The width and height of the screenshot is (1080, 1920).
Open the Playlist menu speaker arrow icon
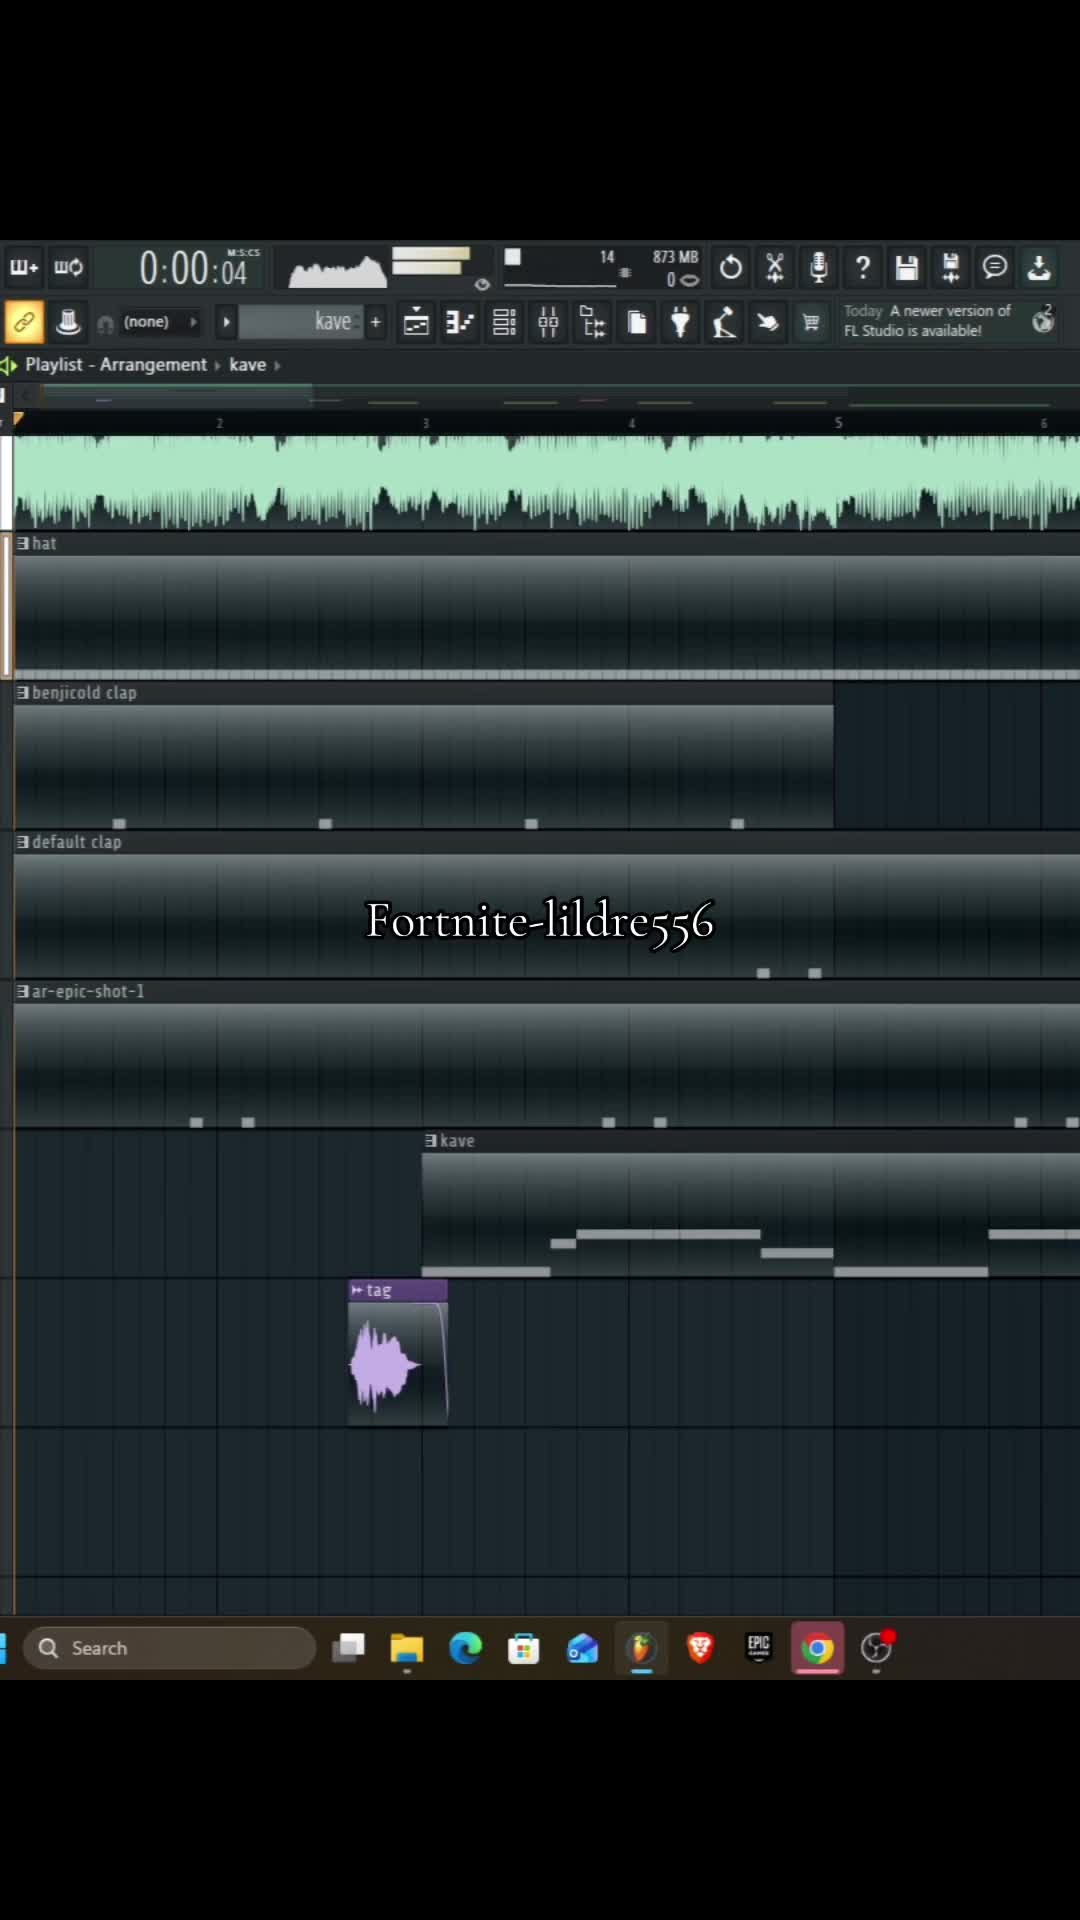click(x=10, y=365)
